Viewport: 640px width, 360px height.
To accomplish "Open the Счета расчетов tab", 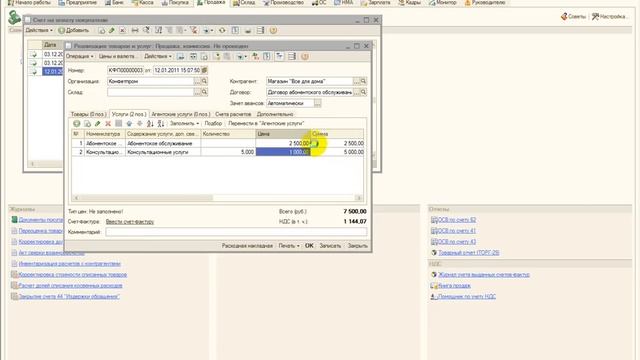I will point(233,114).
